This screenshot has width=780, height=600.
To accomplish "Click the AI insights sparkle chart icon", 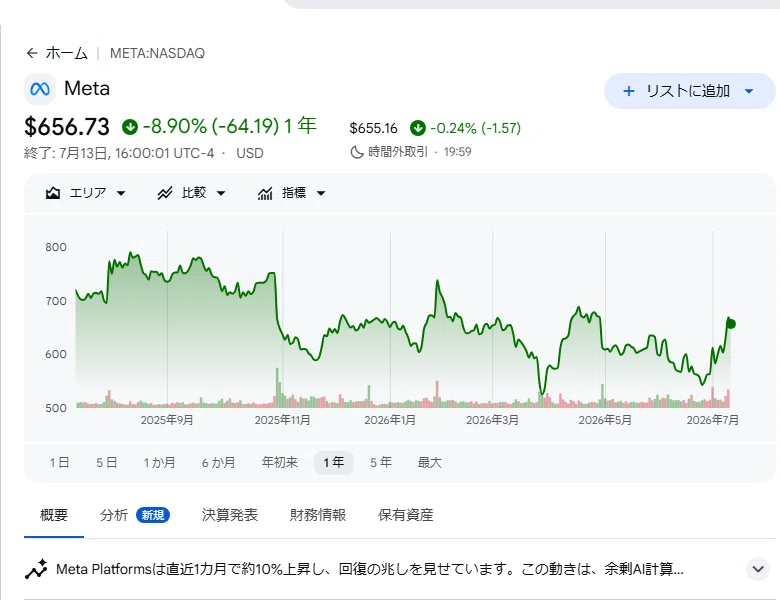I will pyautogui.click(x=36, y=569).
